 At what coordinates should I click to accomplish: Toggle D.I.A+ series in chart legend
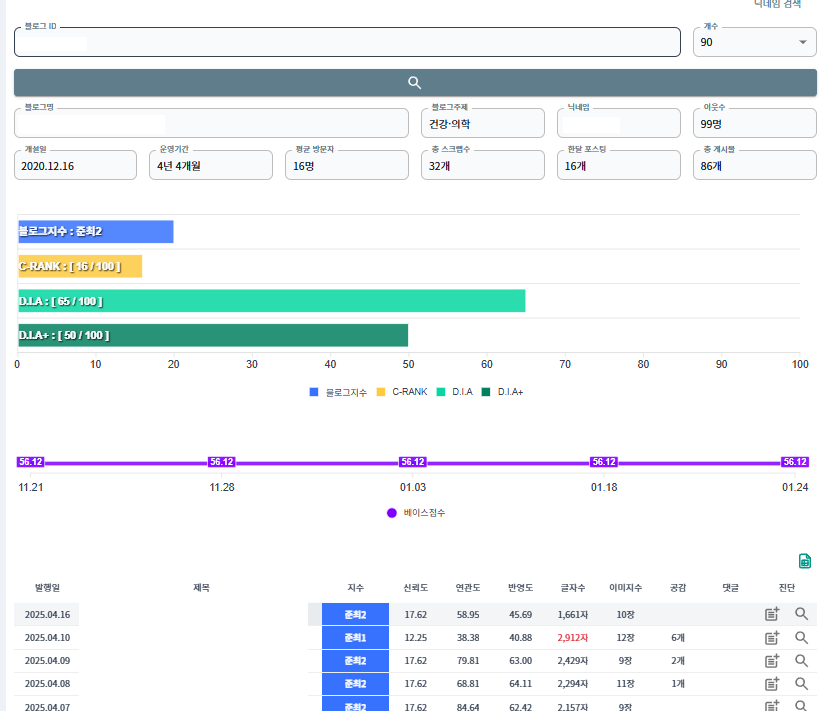click(x=502, y=392)
